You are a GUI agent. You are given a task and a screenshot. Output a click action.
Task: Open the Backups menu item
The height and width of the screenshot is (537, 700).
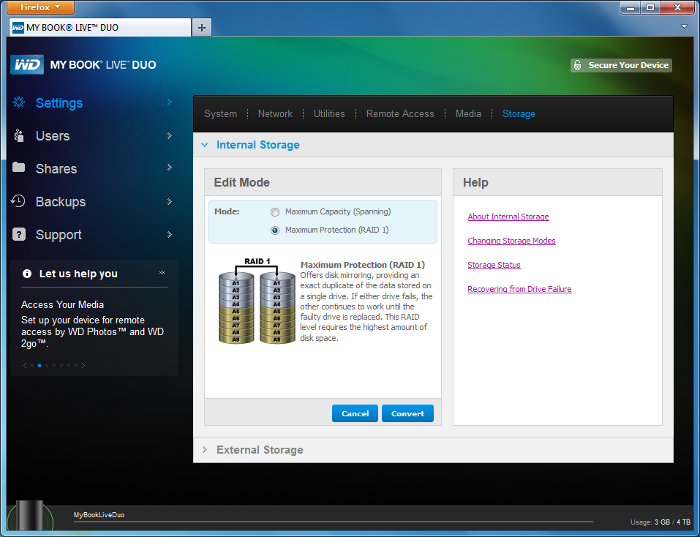[x=61, y=202]
